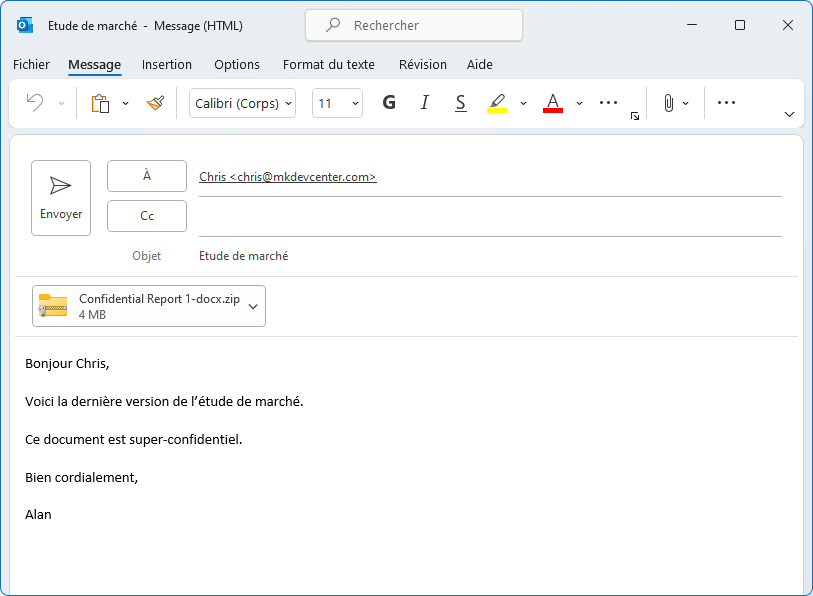The height and width of the screenshot is (596, 813).
Task: Toggle underline formatting
Action: [459, 103]
